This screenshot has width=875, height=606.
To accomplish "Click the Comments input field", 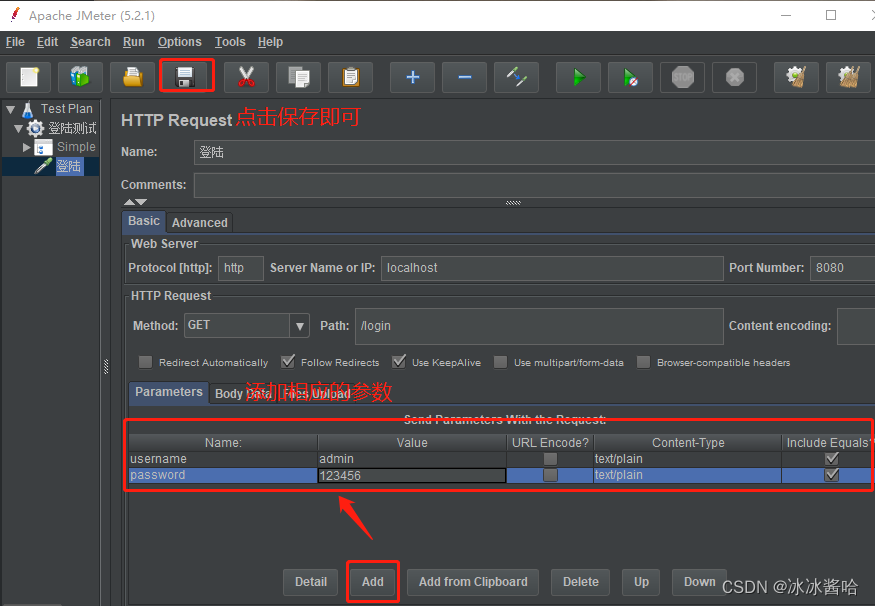I will [534, 185].
